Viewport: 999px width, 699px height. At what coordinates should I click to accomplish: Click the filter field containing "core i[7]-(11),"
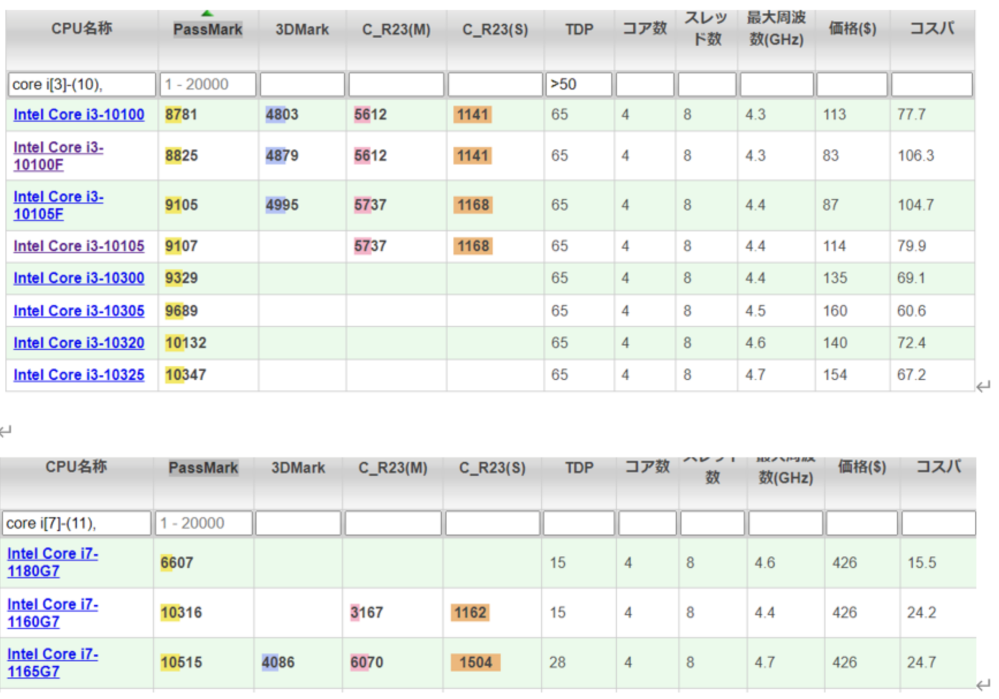tap(78, 523)
